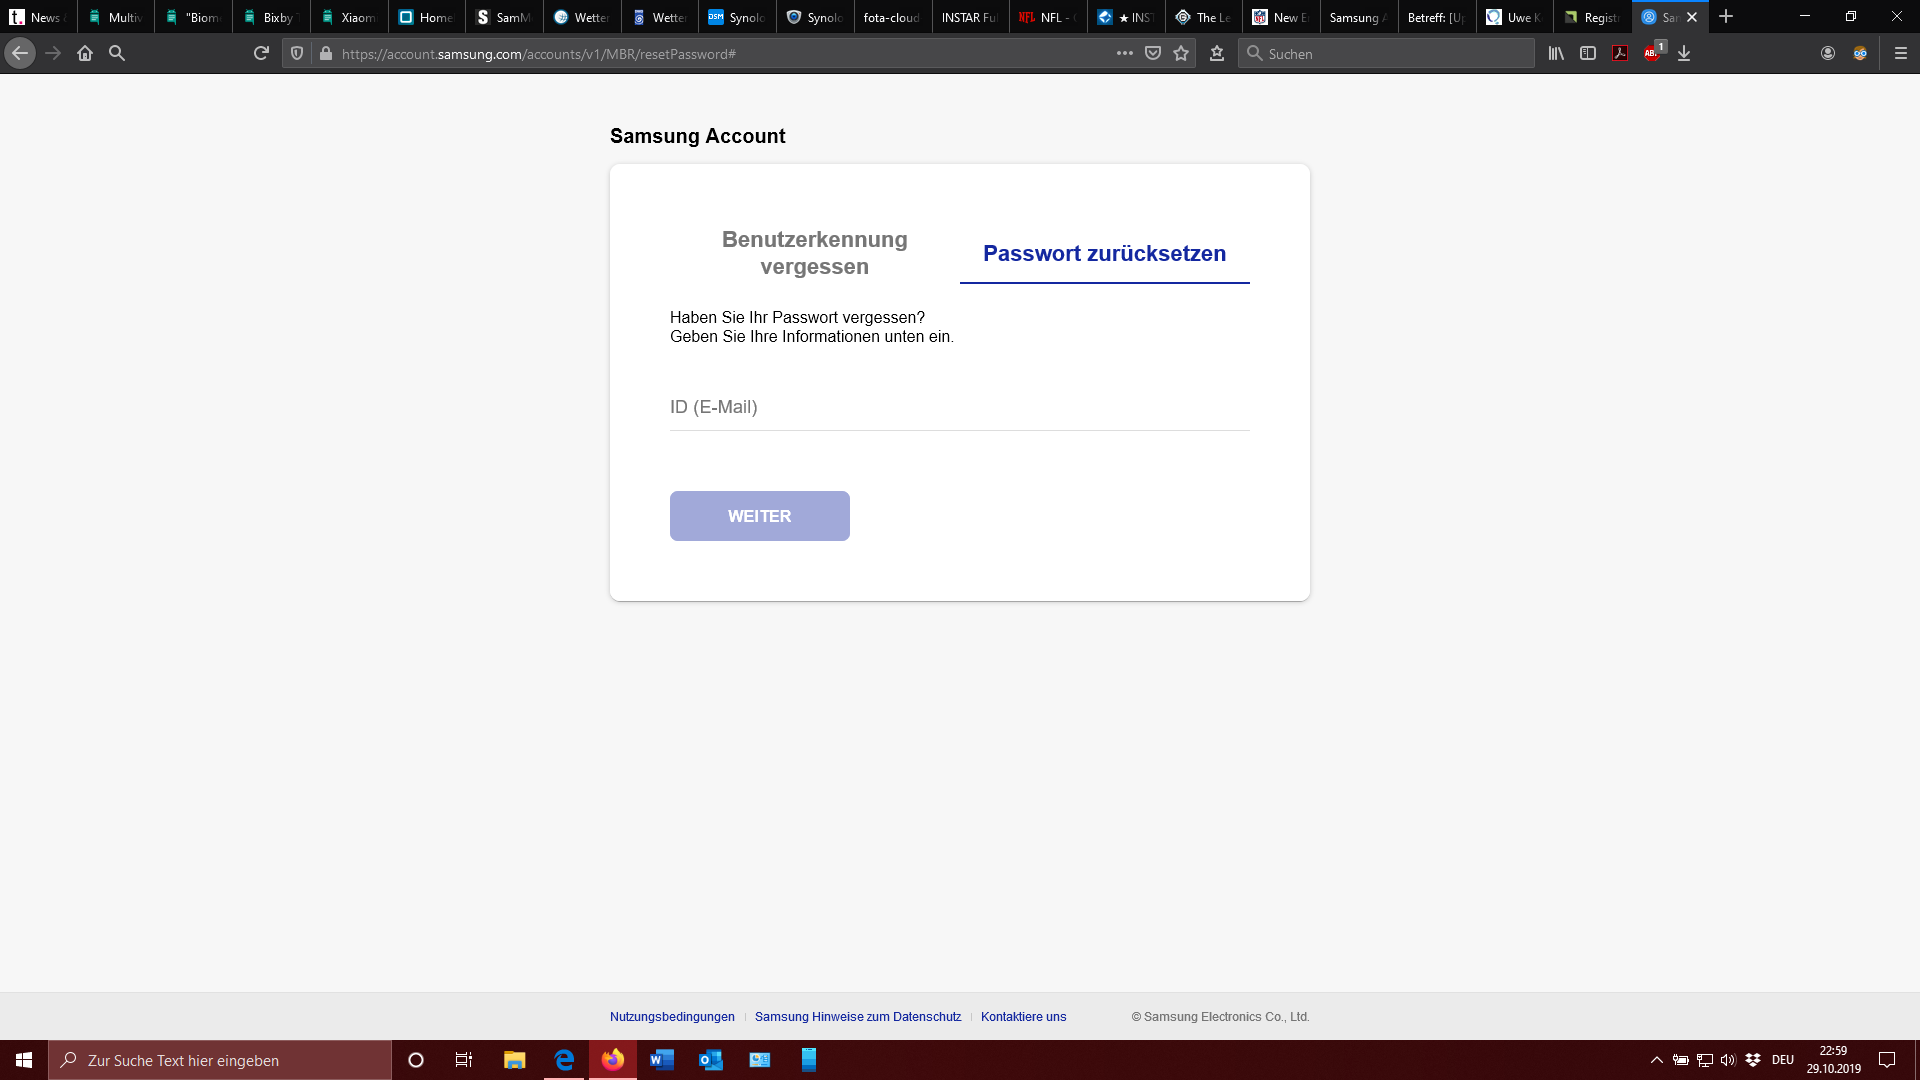
Task: Switch to the INSTAR browser tab
Action: pyautogui.click(x=970, y=17)
